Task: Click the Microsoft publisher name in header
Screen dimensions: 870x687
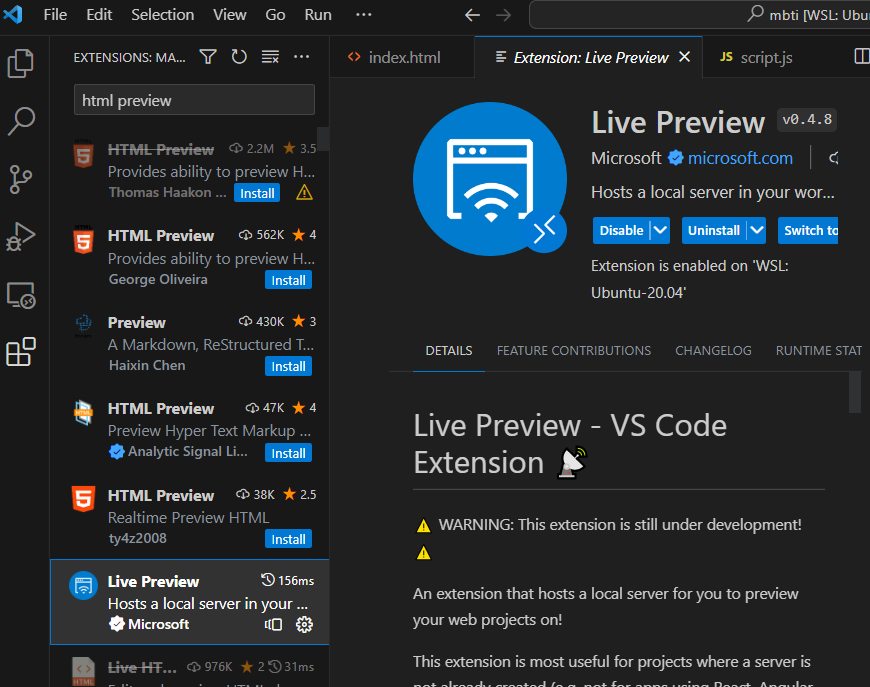Action: click(x=626, y=158)
